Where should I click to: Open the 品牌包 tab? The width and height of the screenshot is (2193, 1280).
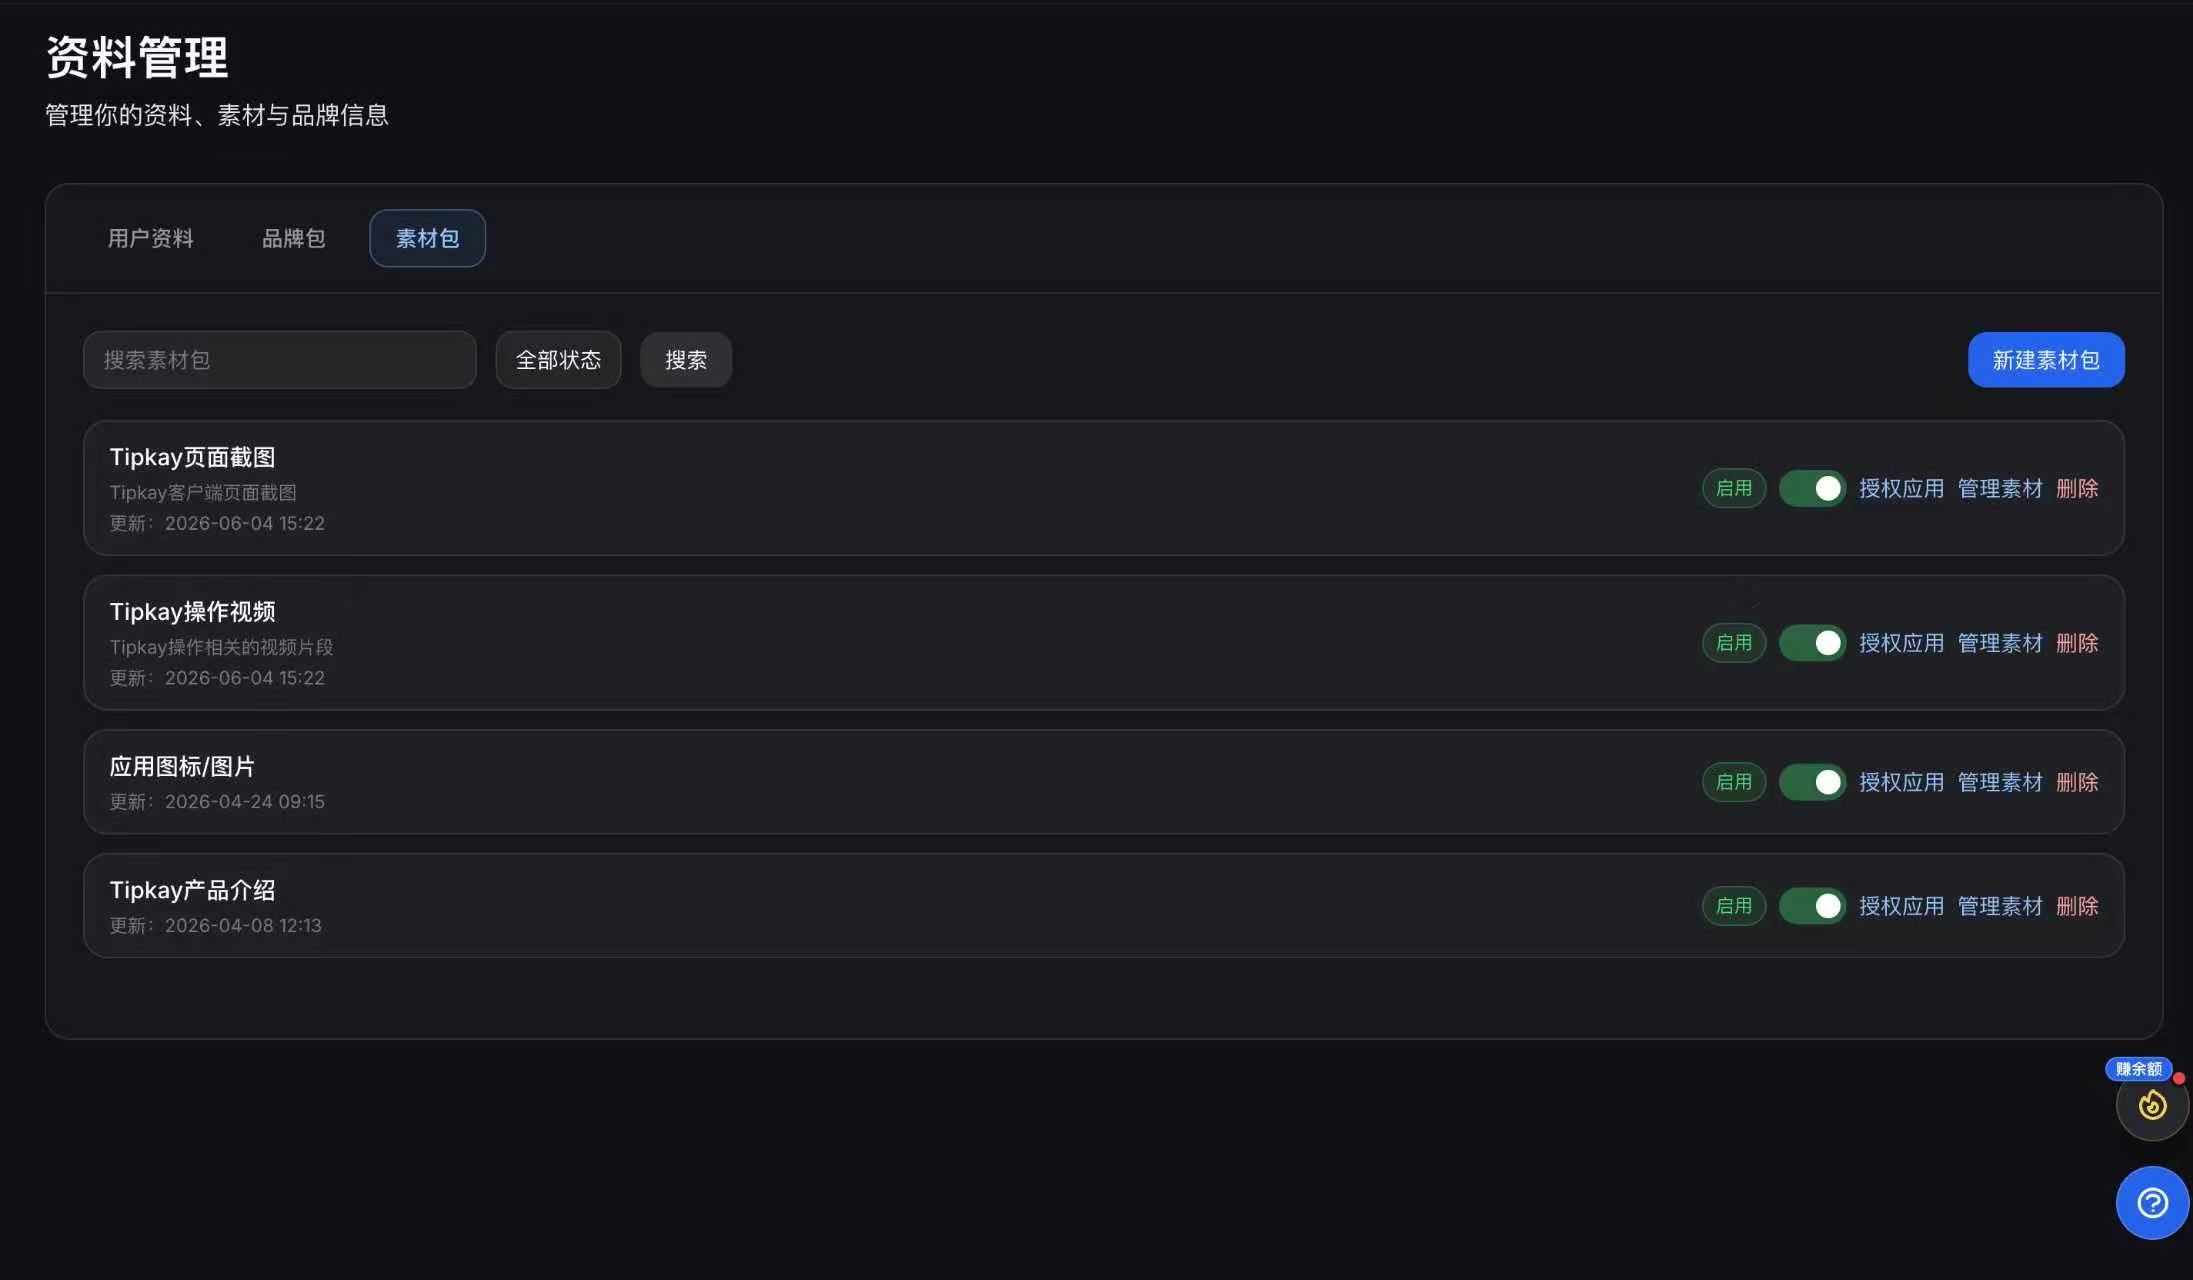(294, 238)
